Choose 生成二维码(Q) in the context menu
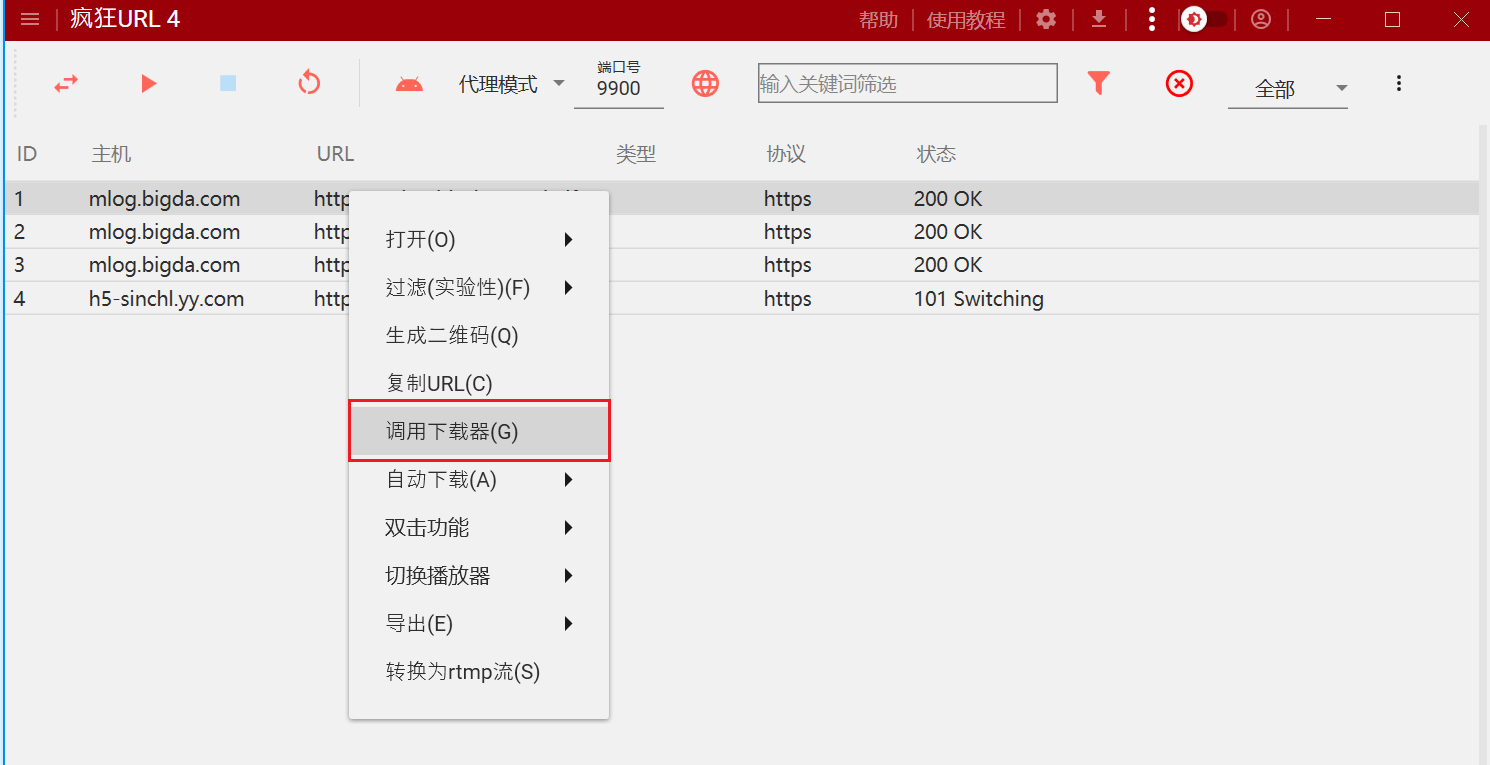 pos(450,335)
